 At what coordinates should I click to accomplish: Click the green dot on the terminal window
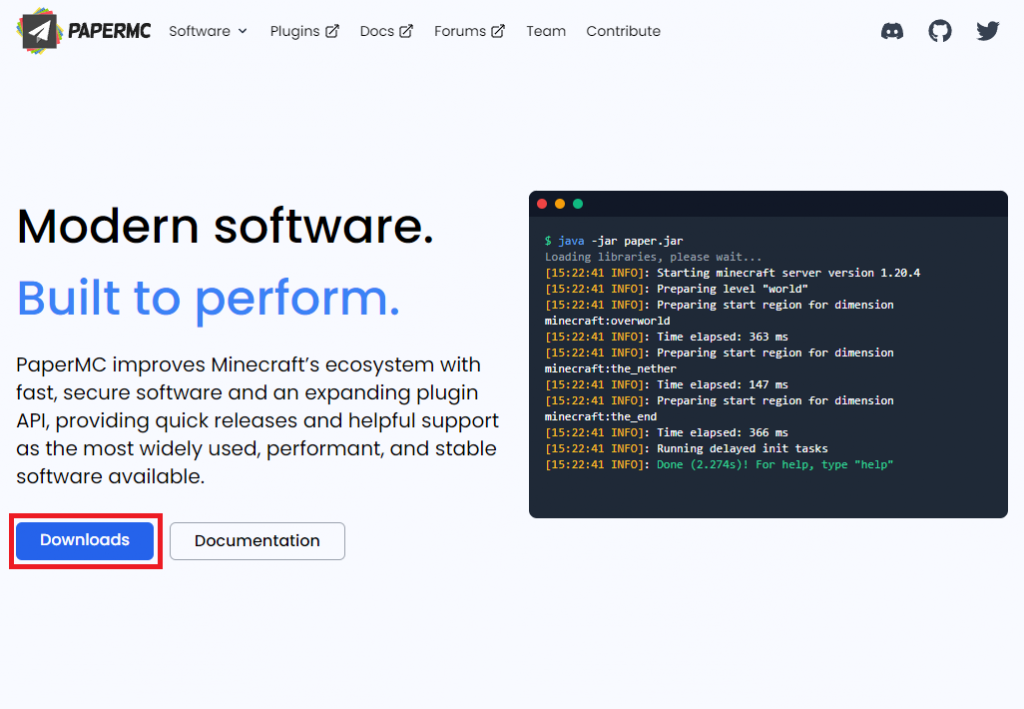[x=578, y=204]
